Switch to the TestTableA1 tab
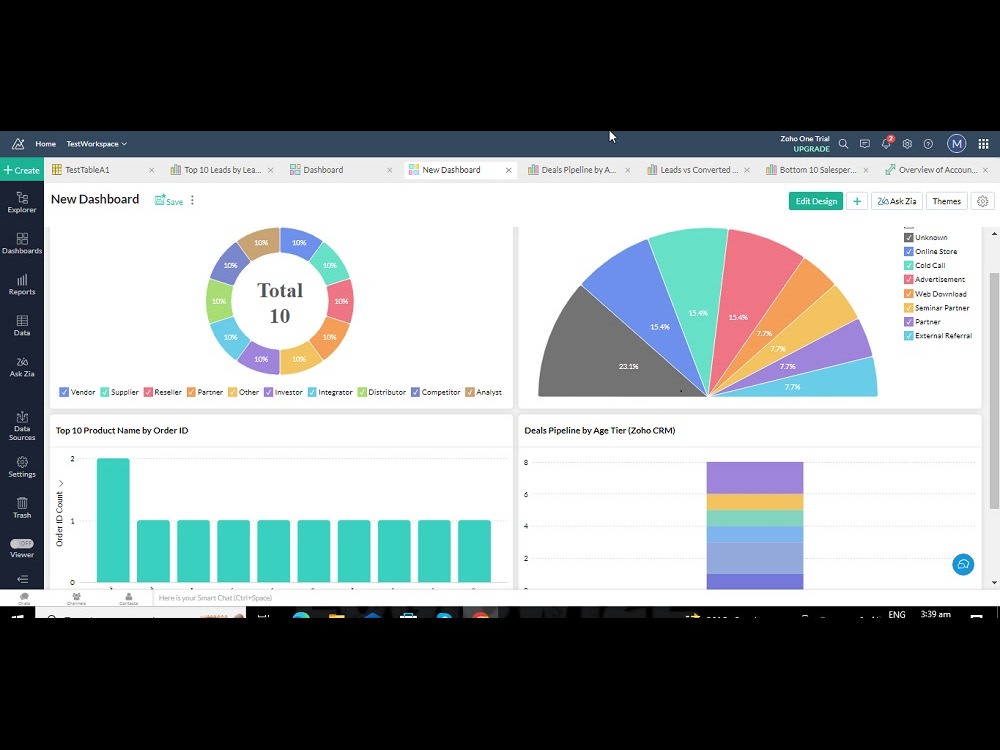Image resolution: width=1000 pixels, height=750 pixels. coord(87,170)
